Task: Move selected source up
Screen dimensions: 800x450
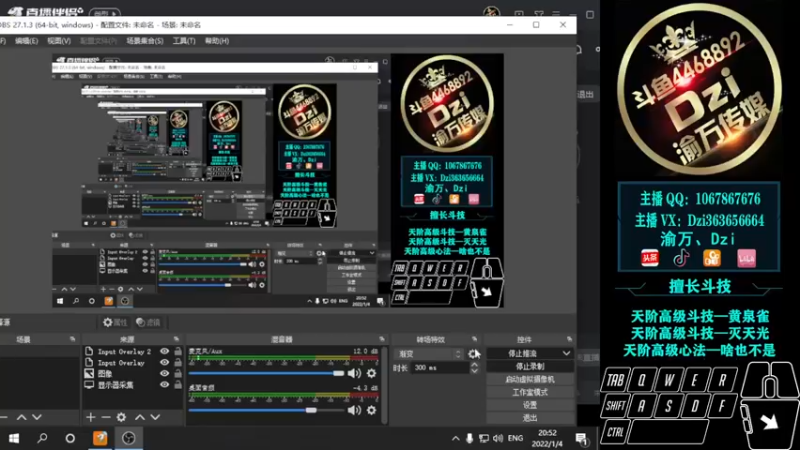Action: tap(140, 417)
